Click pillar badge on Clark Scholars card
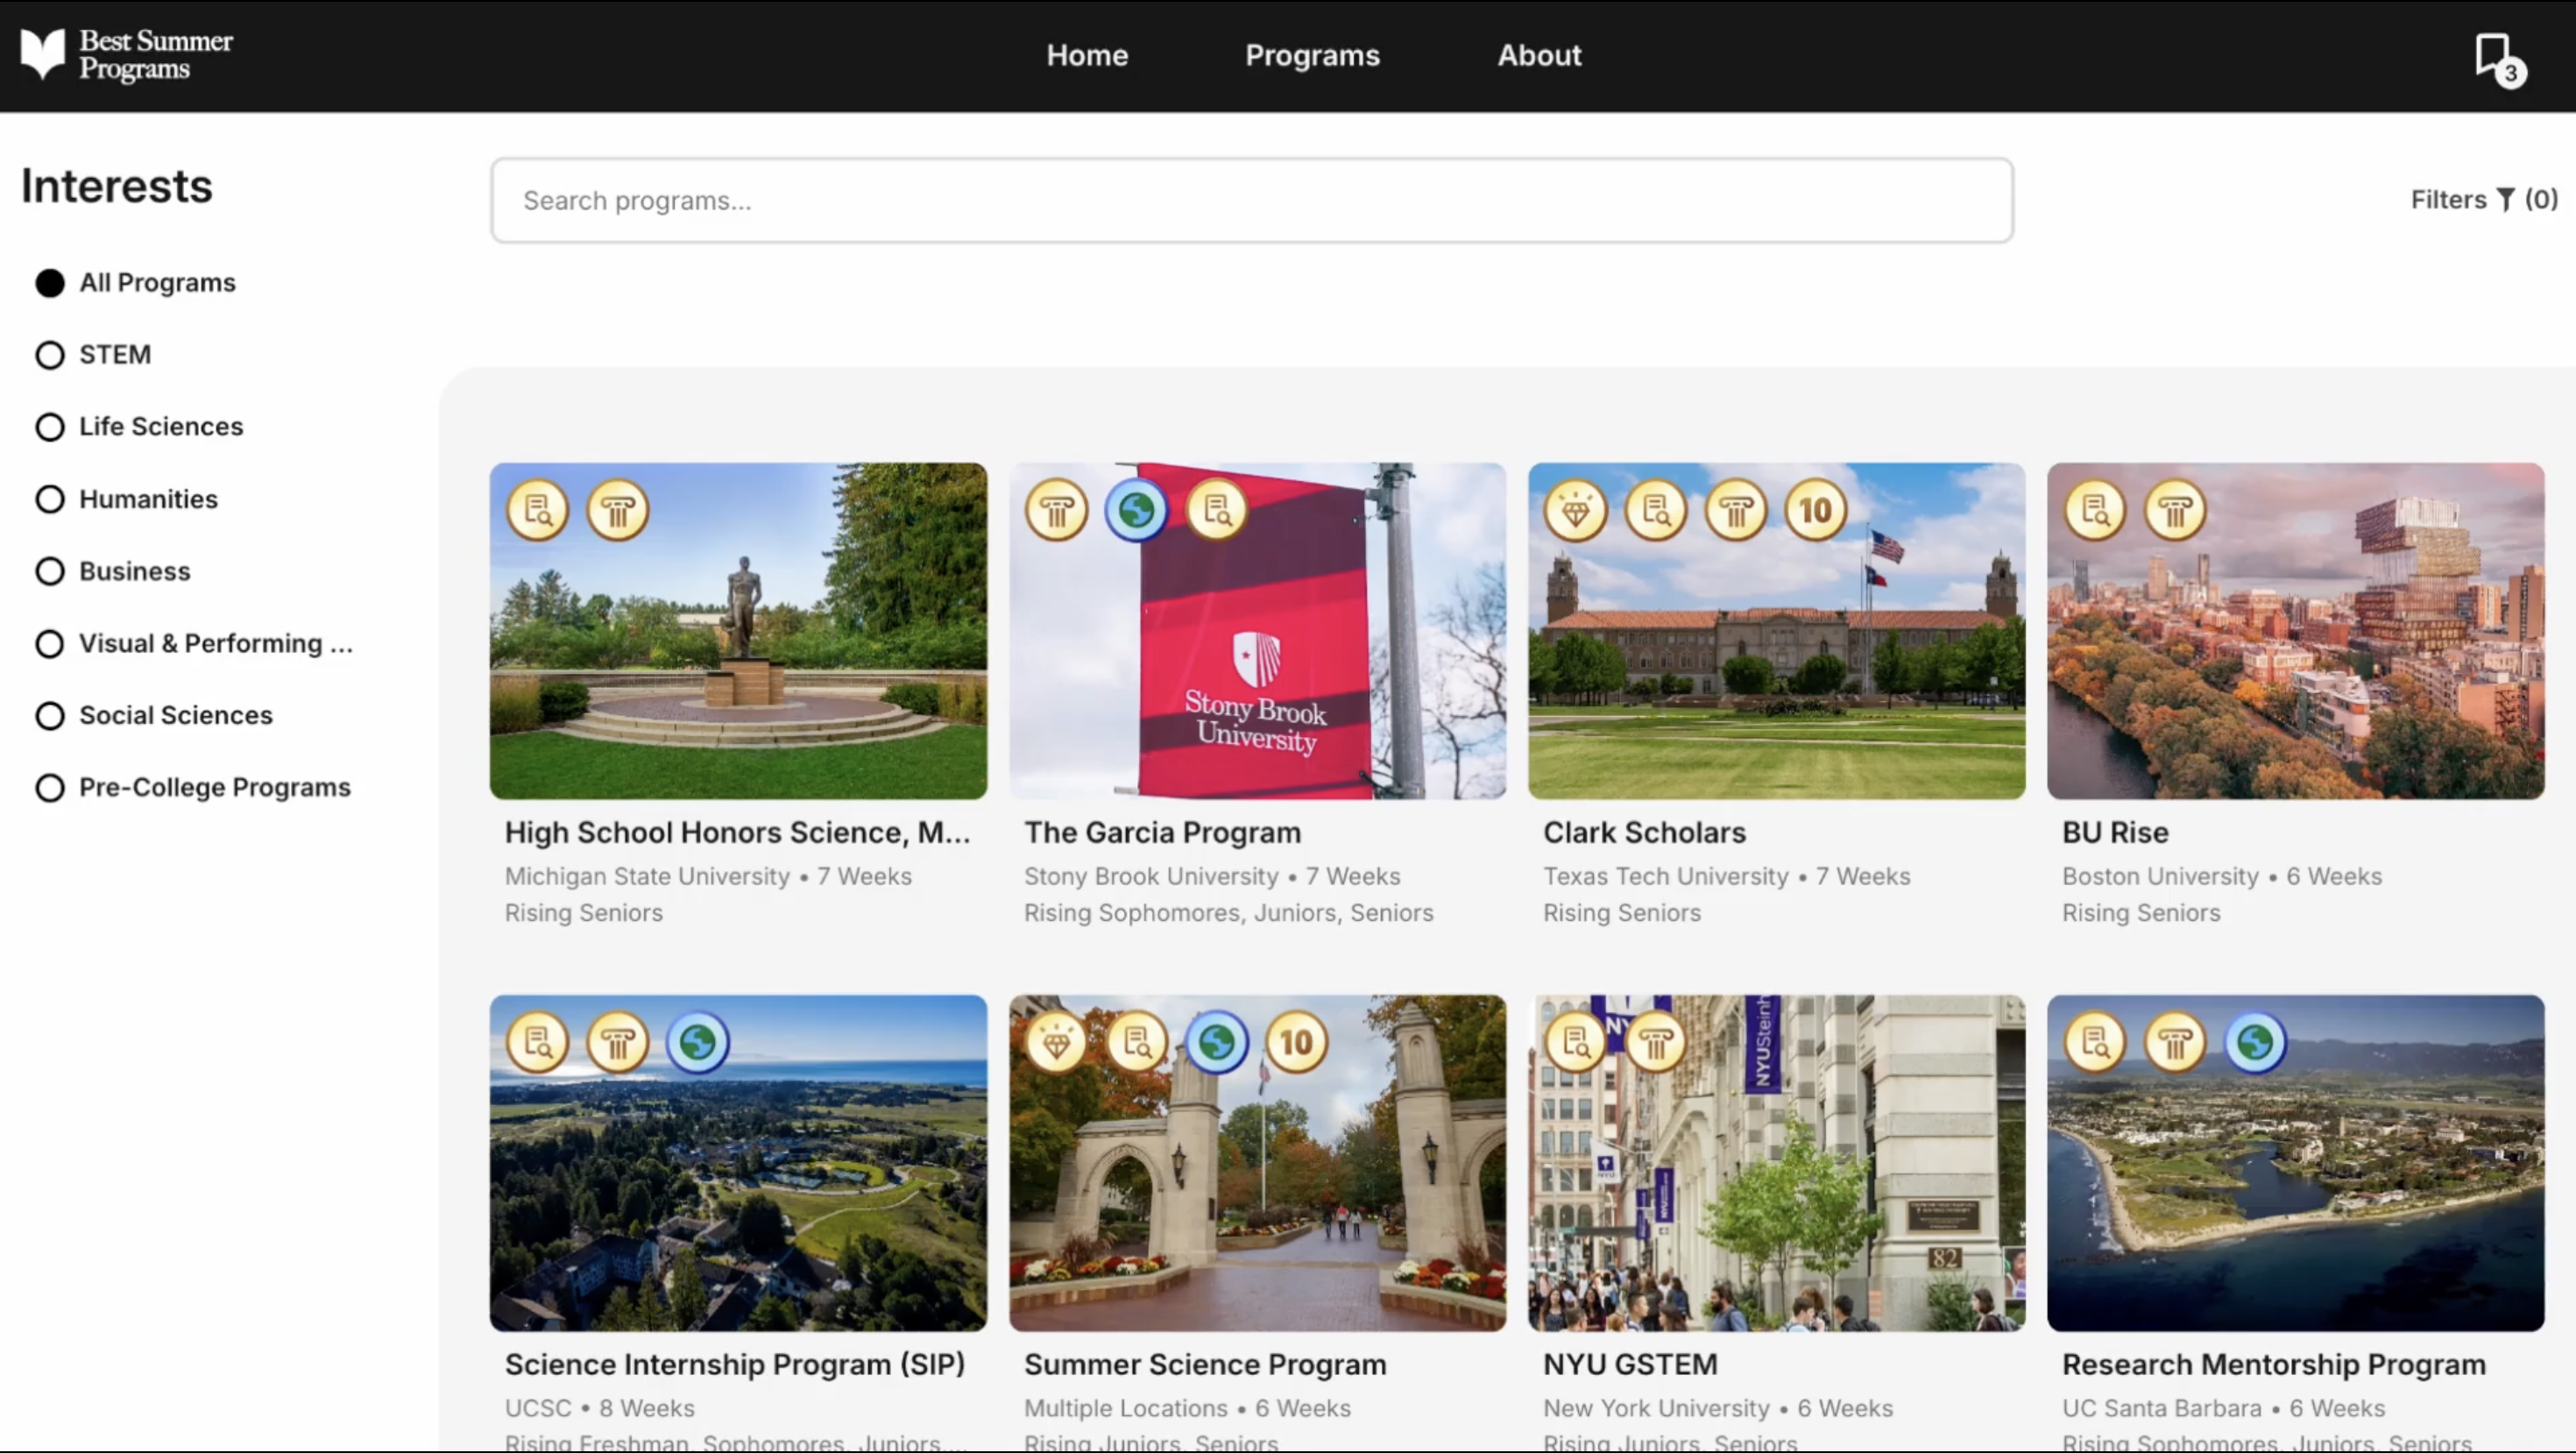This screenshot has height=1453, width=2576. [1736, 510]
